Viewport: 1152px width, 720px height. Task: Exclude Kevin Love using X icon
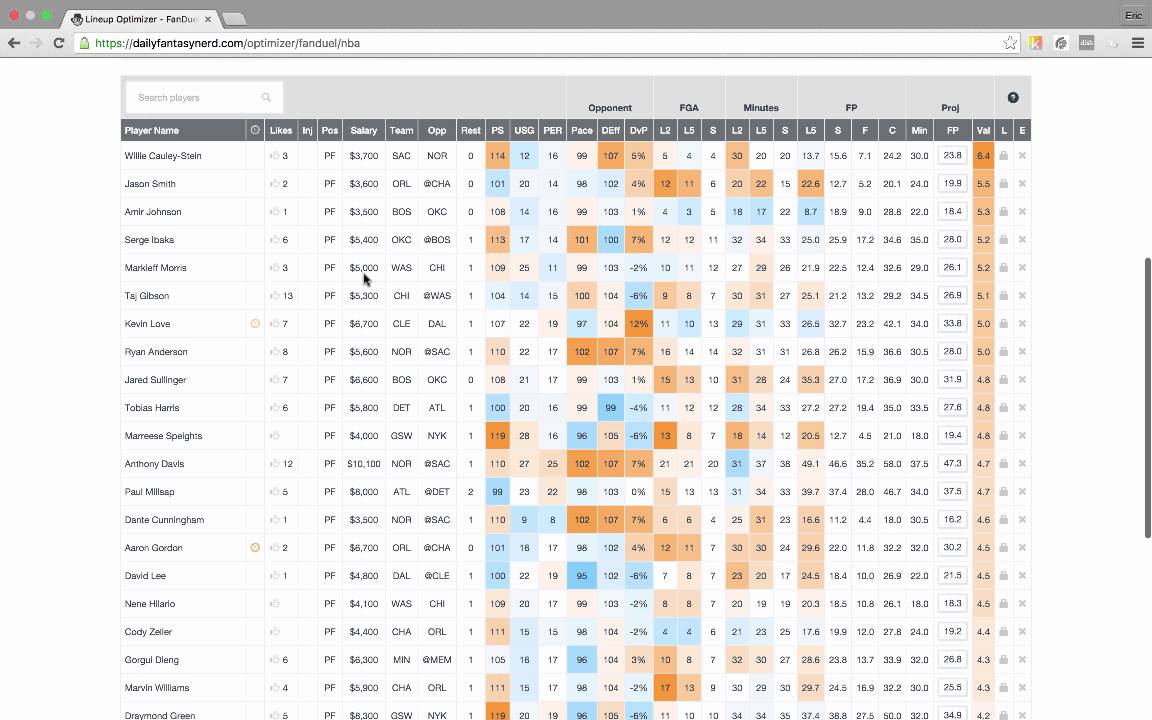(1022, 323)
